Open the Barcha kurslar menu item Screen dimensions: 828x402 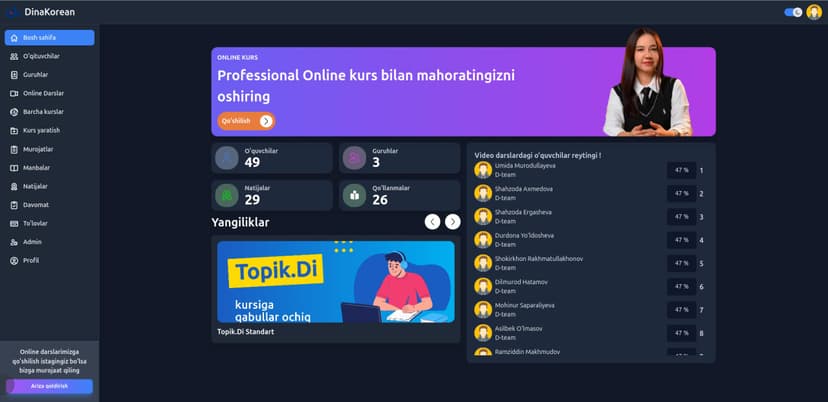click(x=43, y=112)
